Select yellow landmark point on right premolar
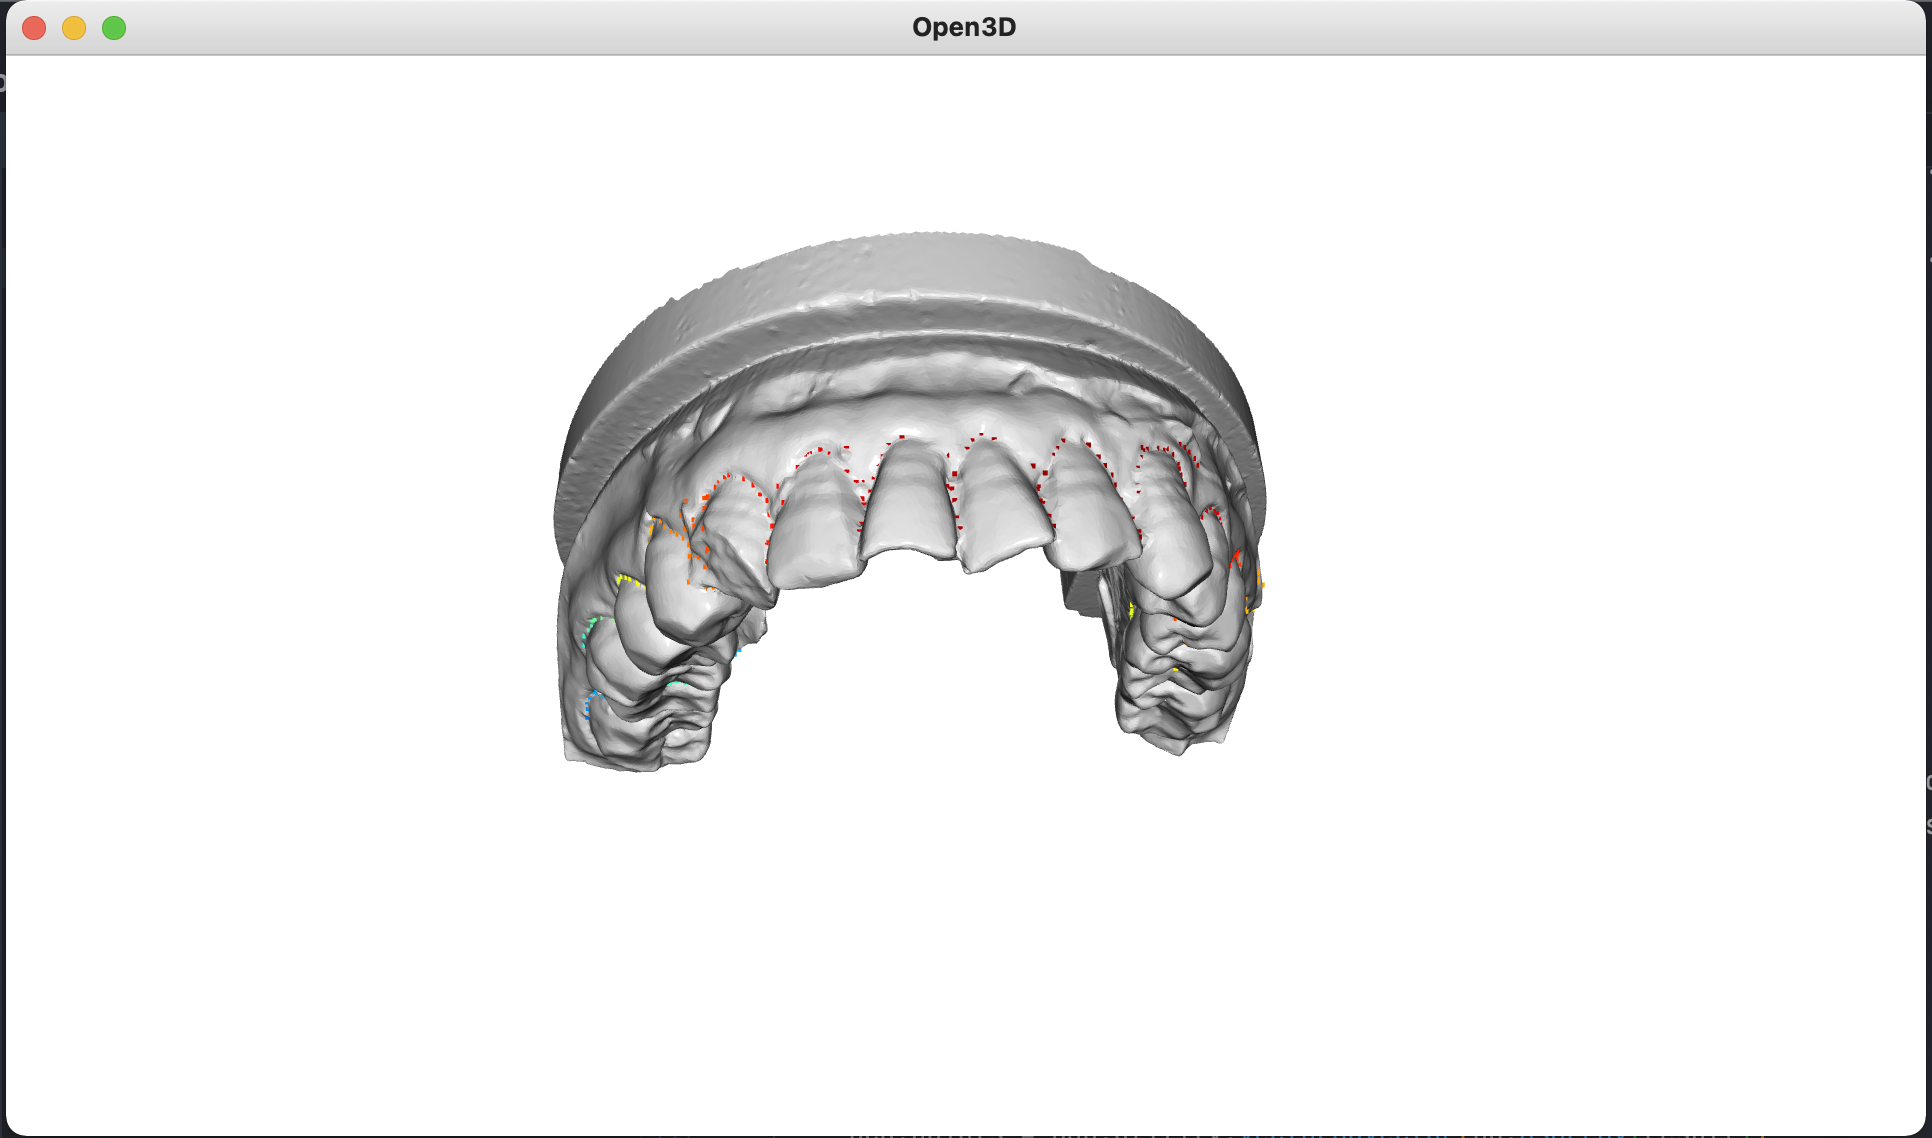This screenshot has height=1138, width=1932. (1131, 609)
